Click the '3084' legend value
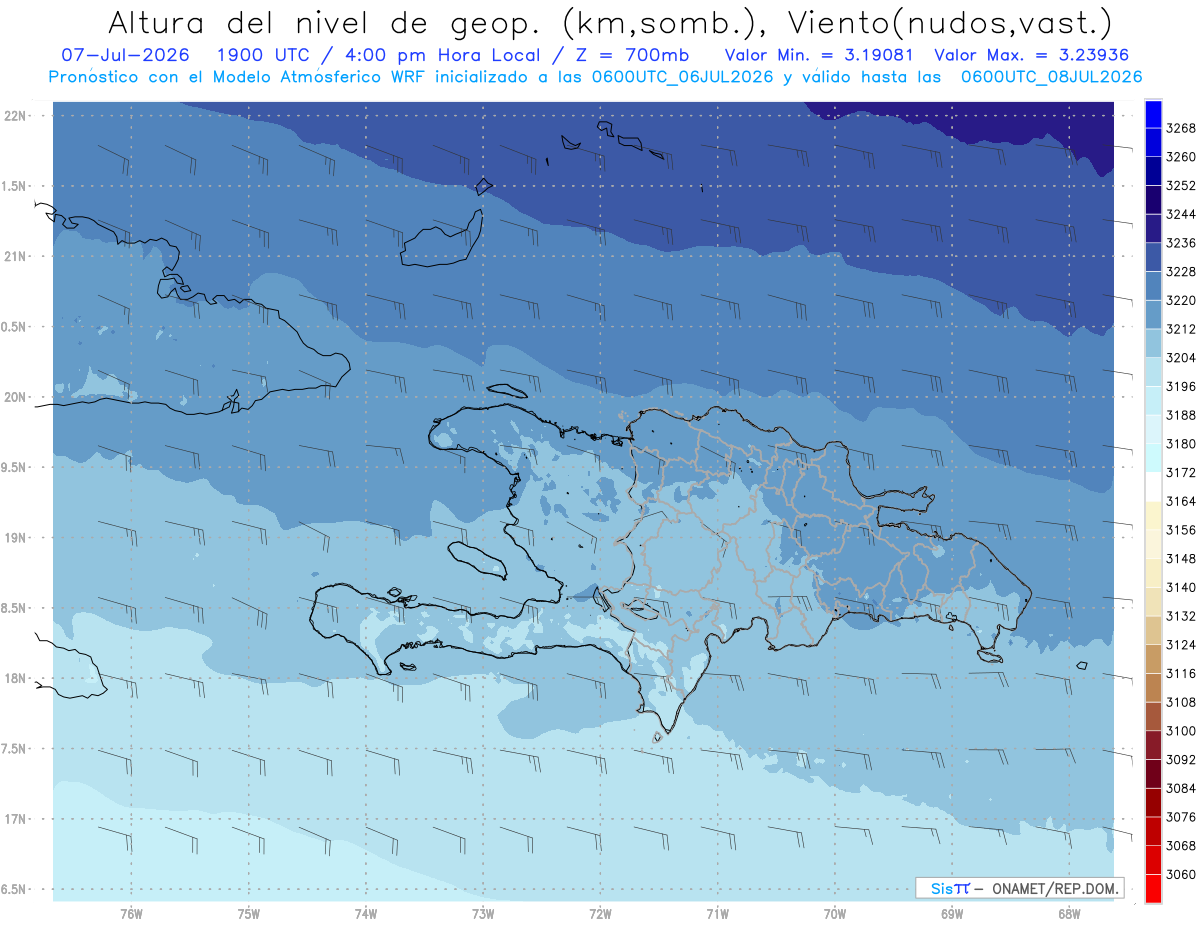The width and height of the screenshot is (1200, 927). (x=1181, y=789)
